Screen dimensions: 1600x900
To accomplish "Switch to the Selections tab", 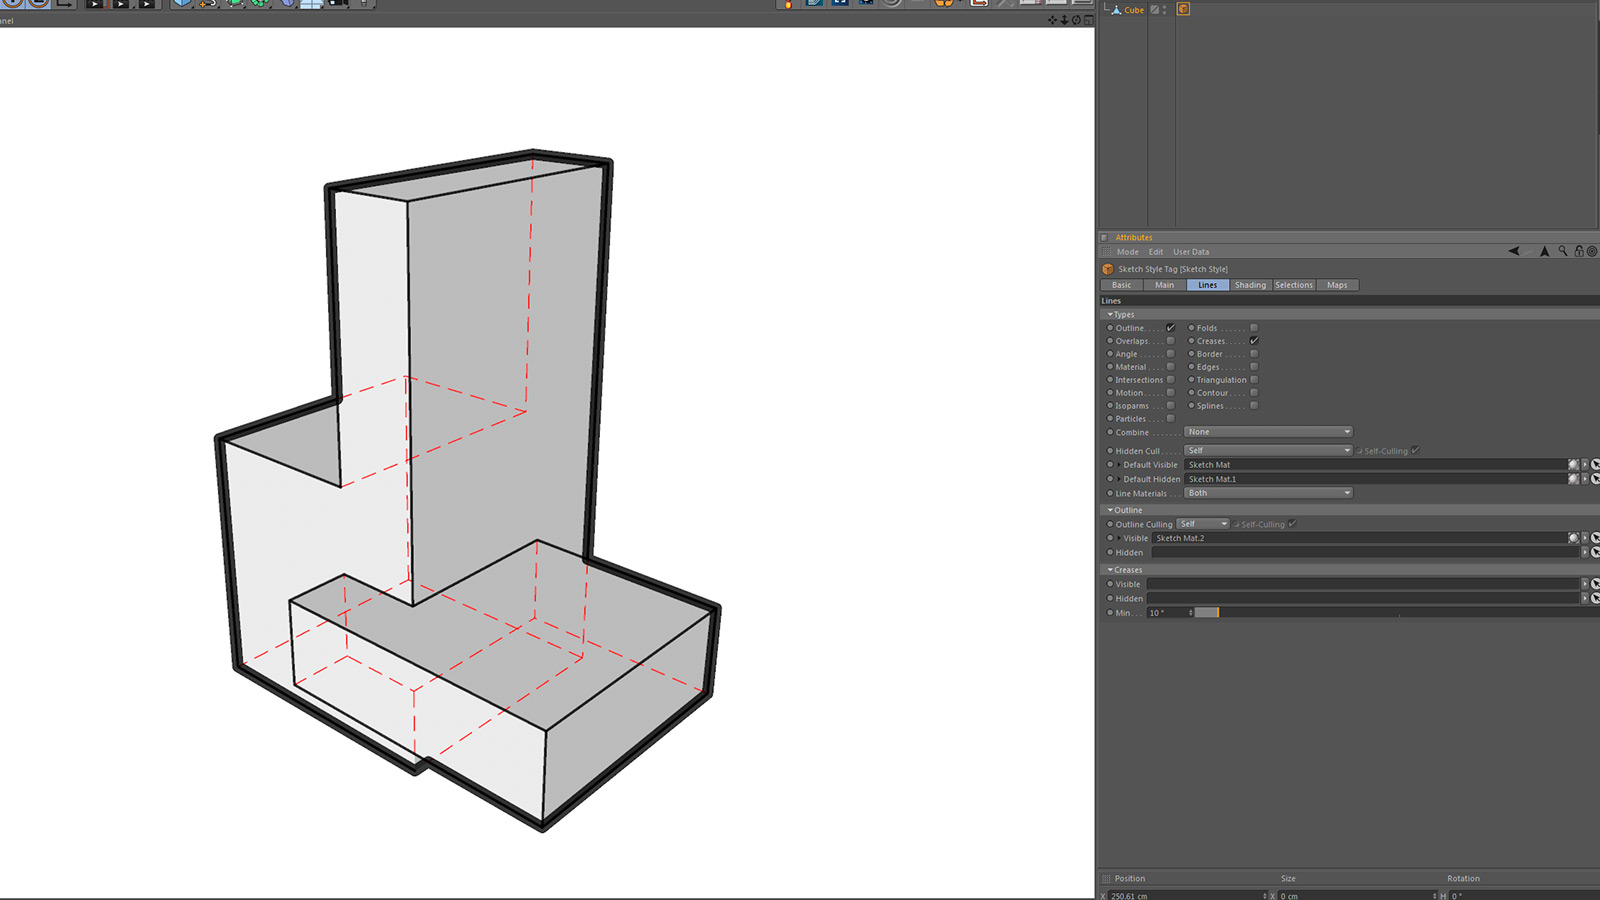I will tap(1294, 285).
